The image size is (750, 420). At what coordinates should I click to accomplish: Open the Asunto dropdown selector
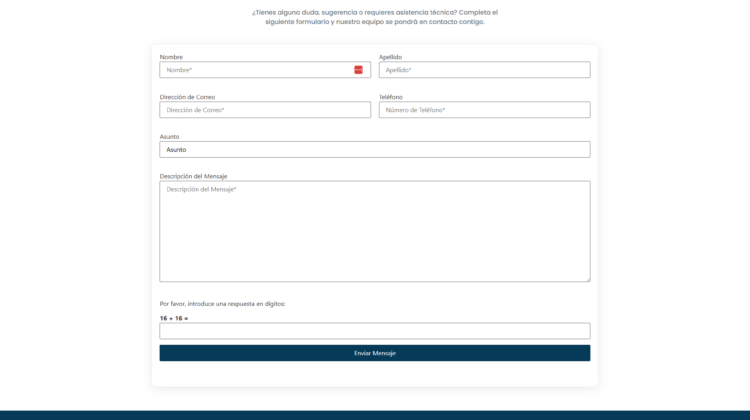374,149
